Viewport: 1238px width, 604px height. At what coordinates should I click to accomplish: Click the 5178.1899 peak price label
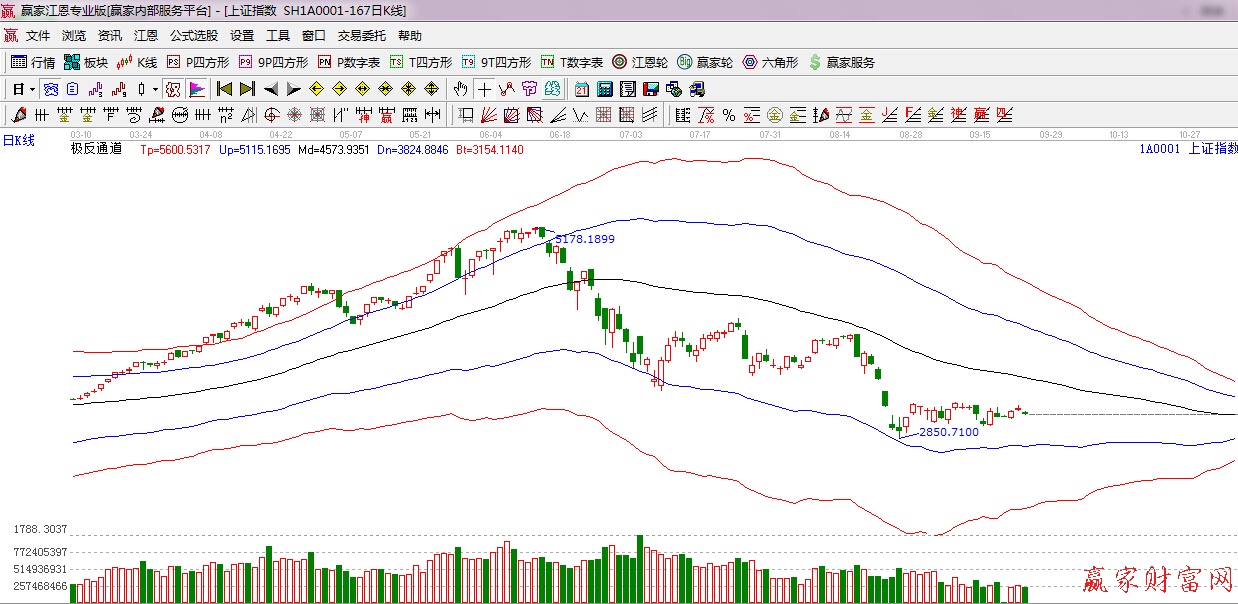point(585,240)
